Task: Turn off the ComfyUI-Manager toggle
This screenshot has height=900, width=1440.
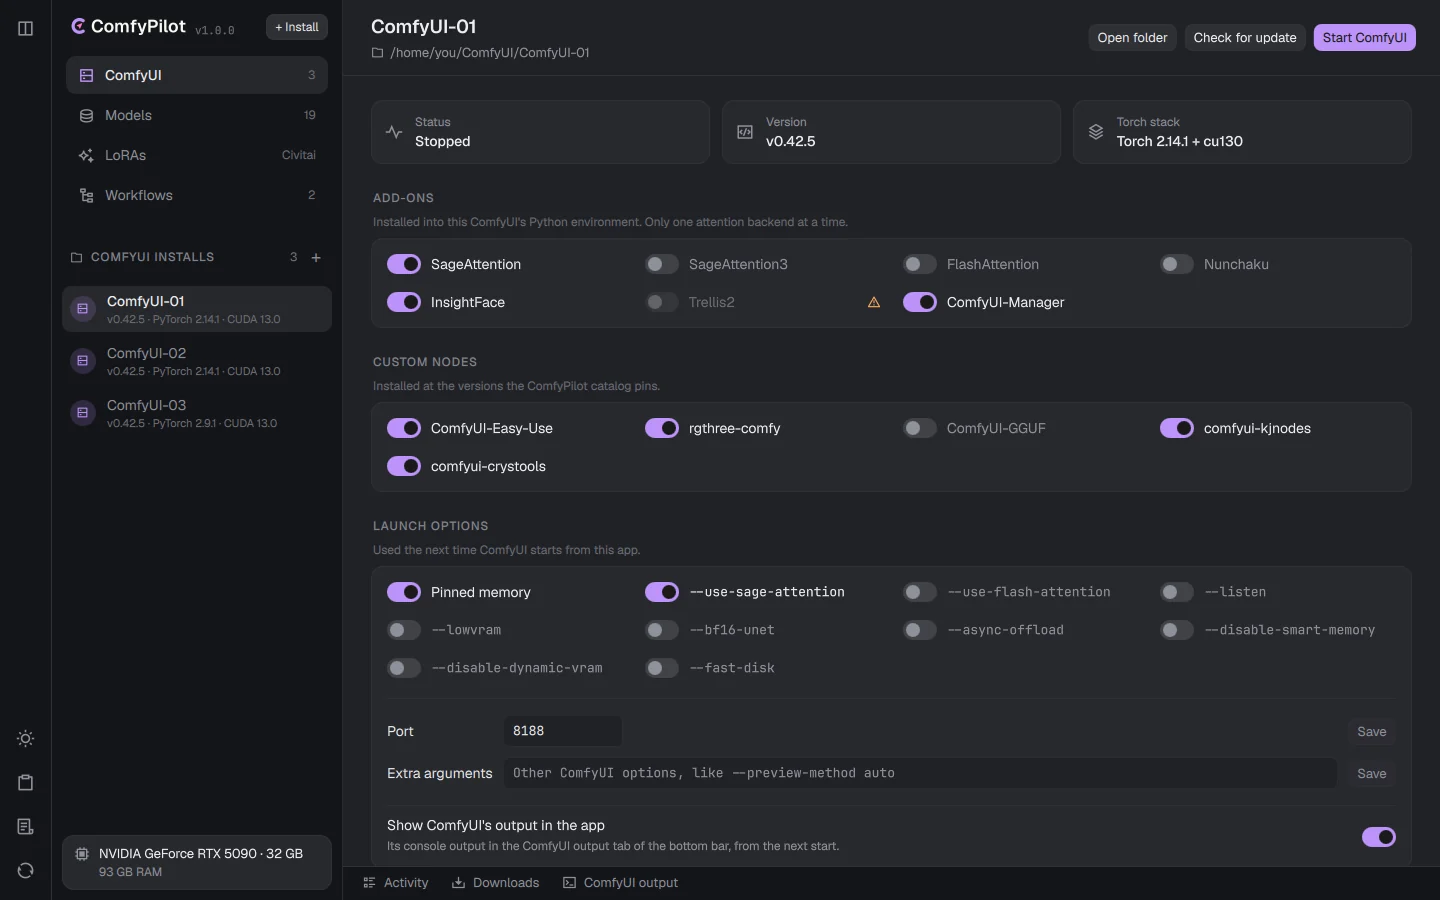Action: [x=920, y=302]
